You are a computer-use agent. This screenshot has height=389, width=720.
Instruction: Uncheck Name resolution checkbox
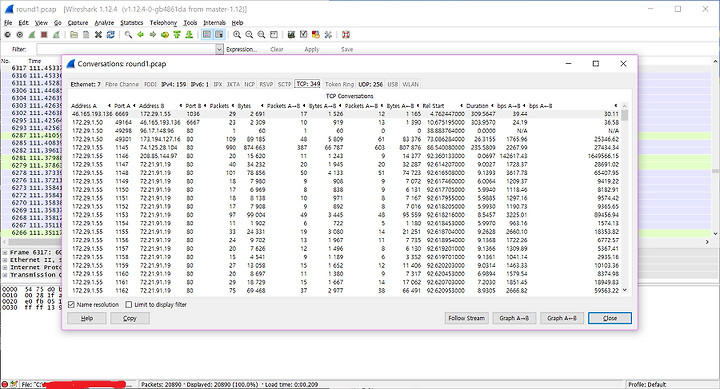(x=71, y=304)
